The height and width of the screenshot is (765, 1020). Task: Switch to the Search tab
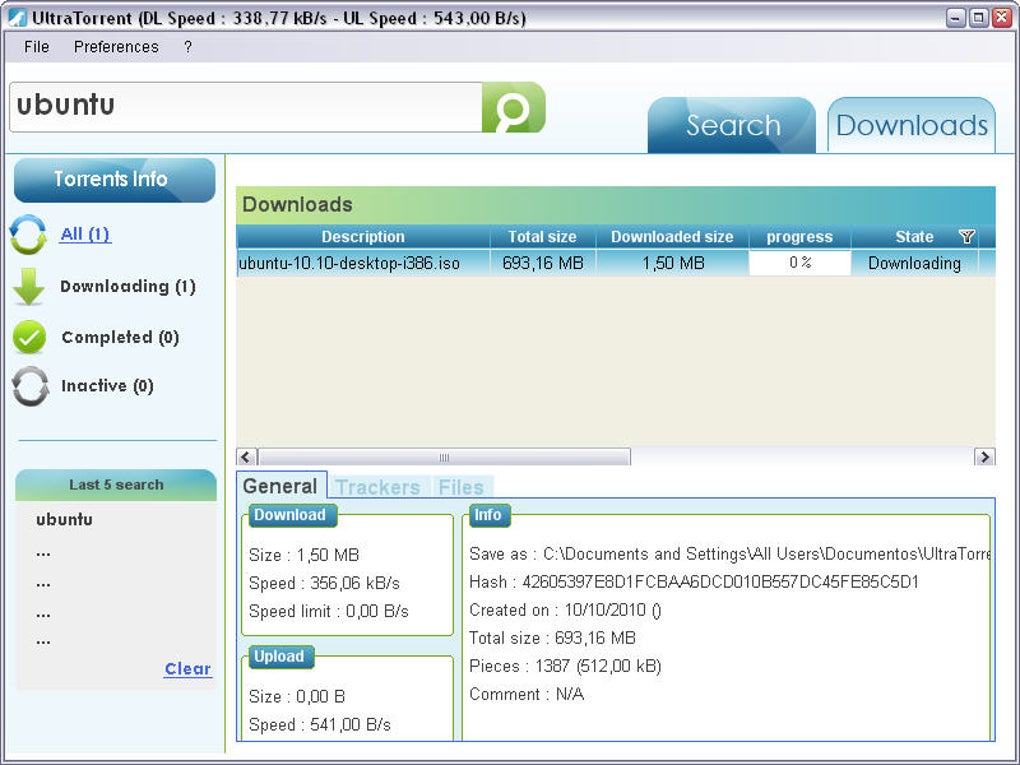coord(732,126)
